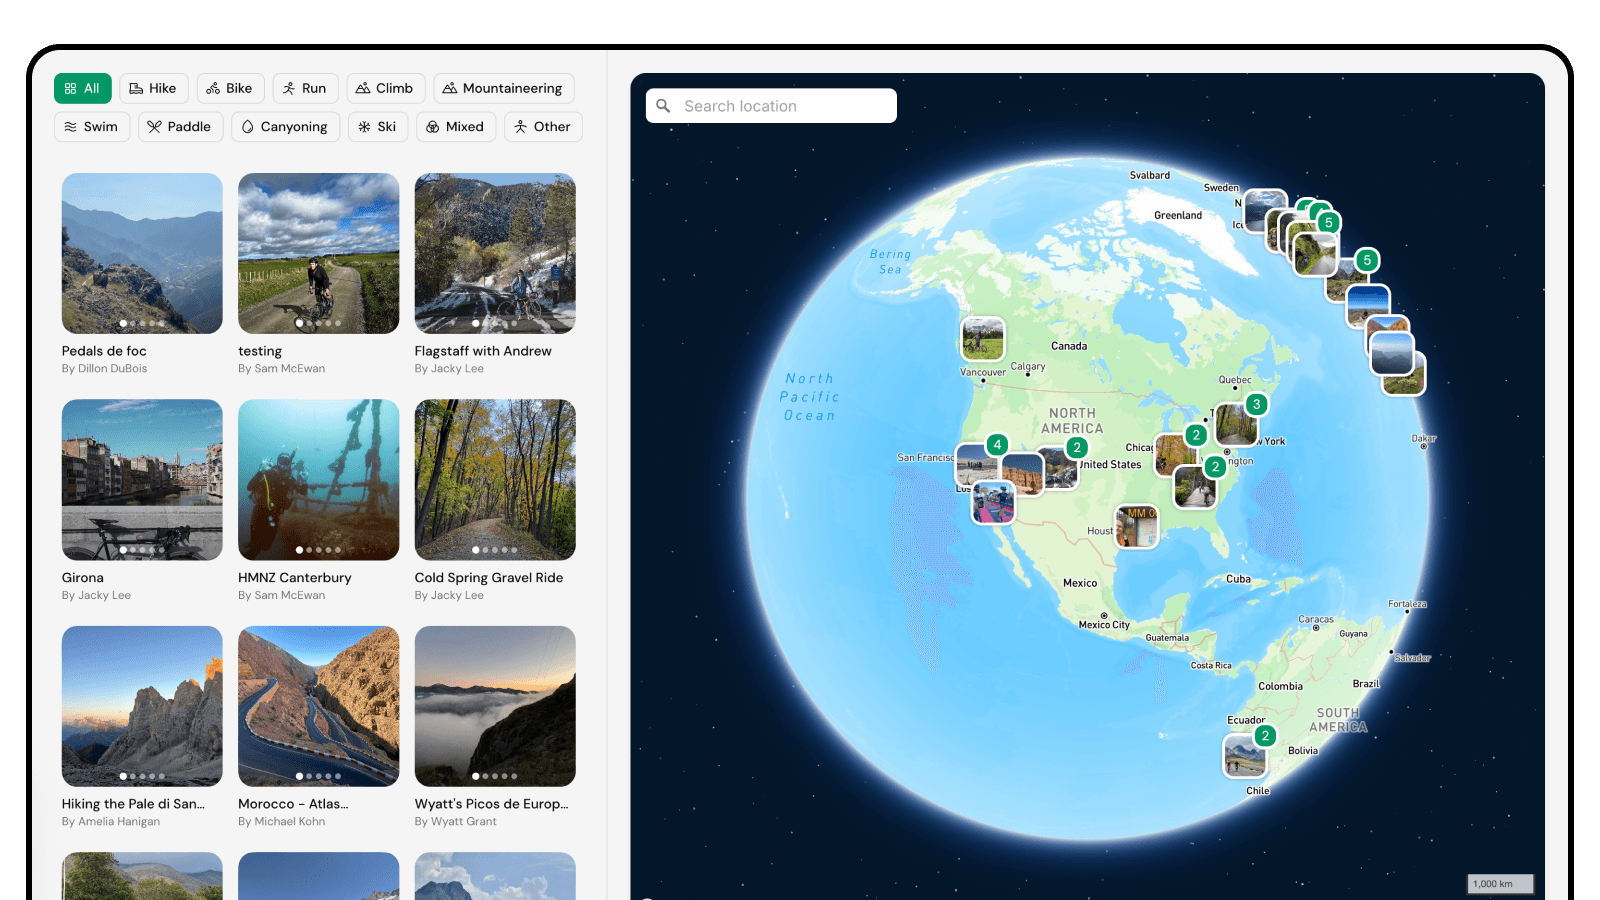Image resolution: width=1600 pixels, height=900 pixels.
Task: Open the Pedals de foc trip photo
Action: [142, 253]
